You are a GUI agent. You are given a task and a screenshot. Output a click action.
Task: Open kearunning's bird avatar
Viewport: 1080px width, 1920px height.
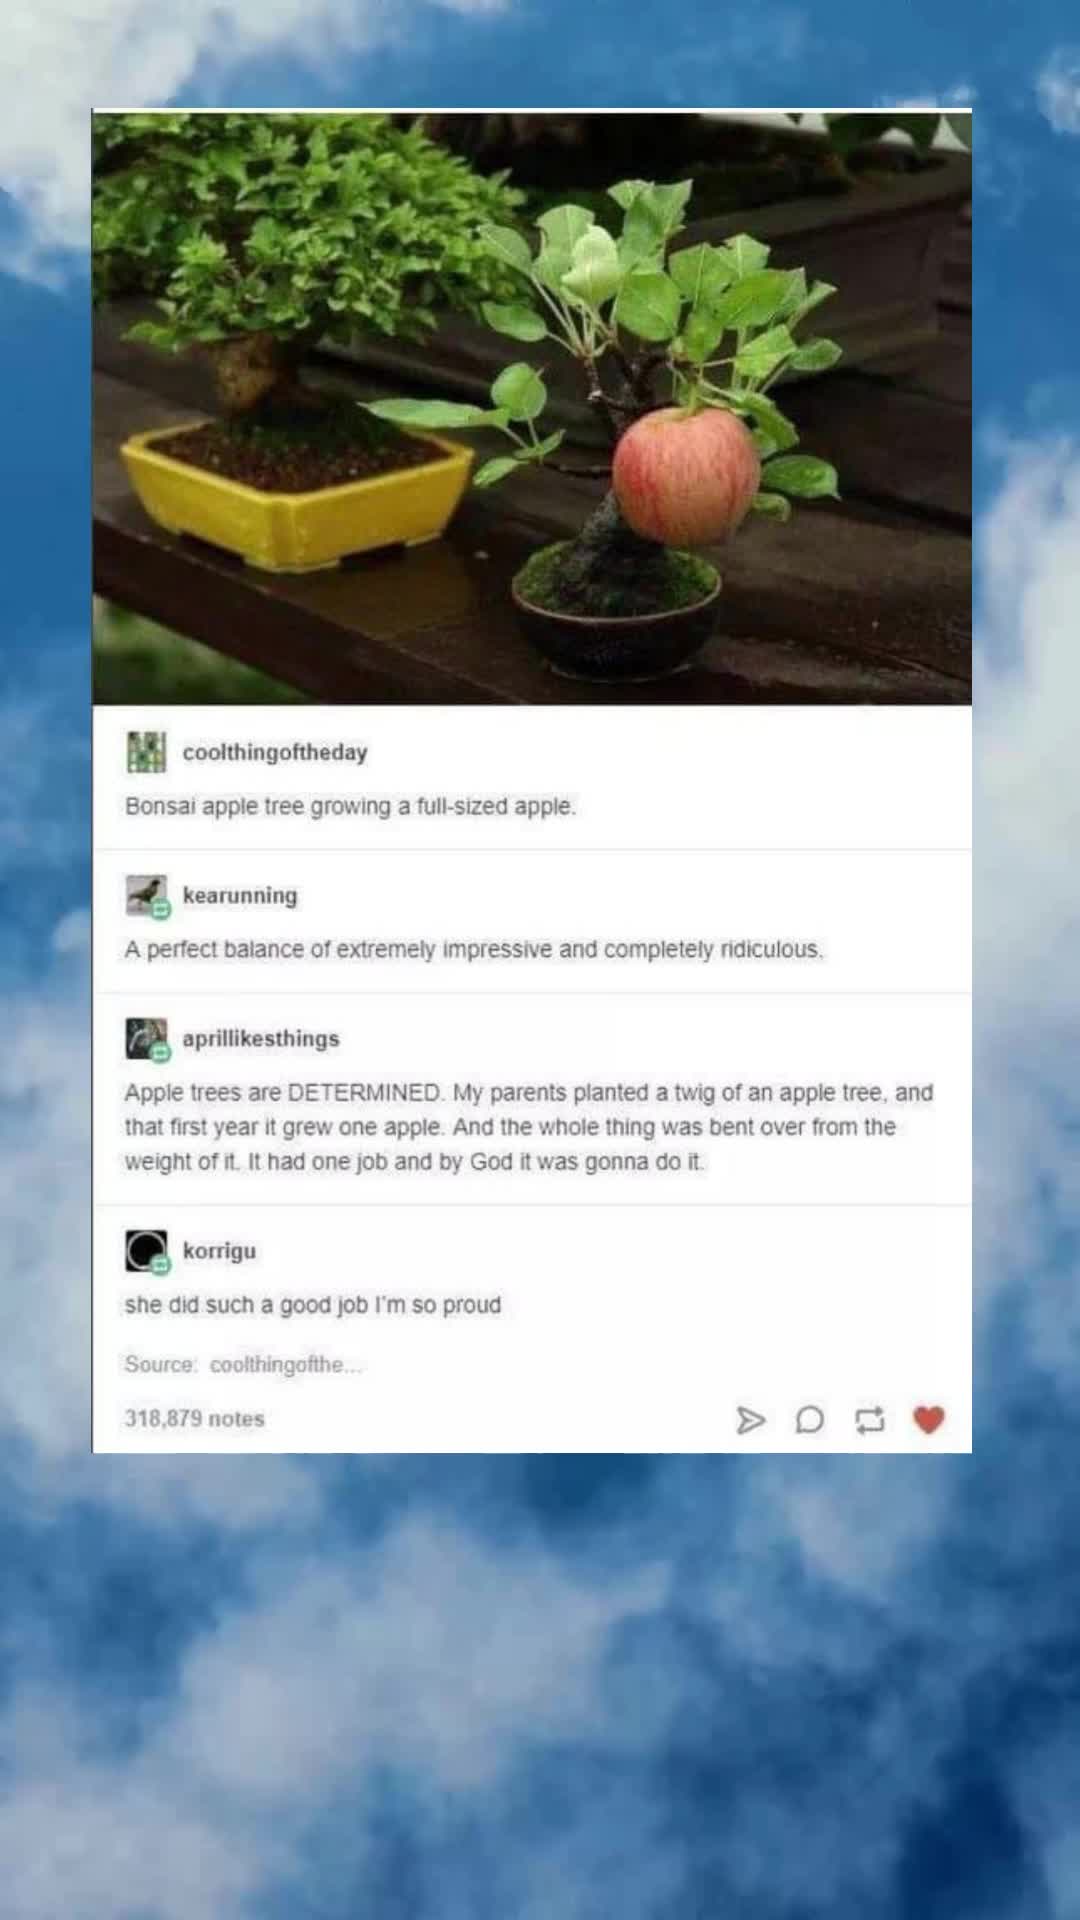[146, 895]
